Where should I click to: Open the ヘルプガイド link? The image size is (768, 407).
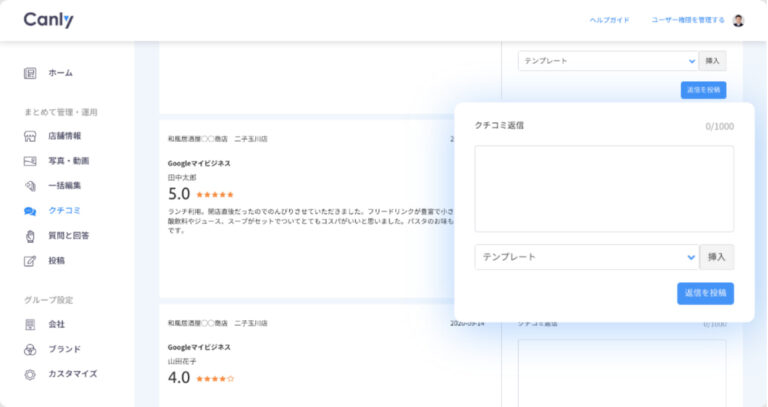[609, 20]
